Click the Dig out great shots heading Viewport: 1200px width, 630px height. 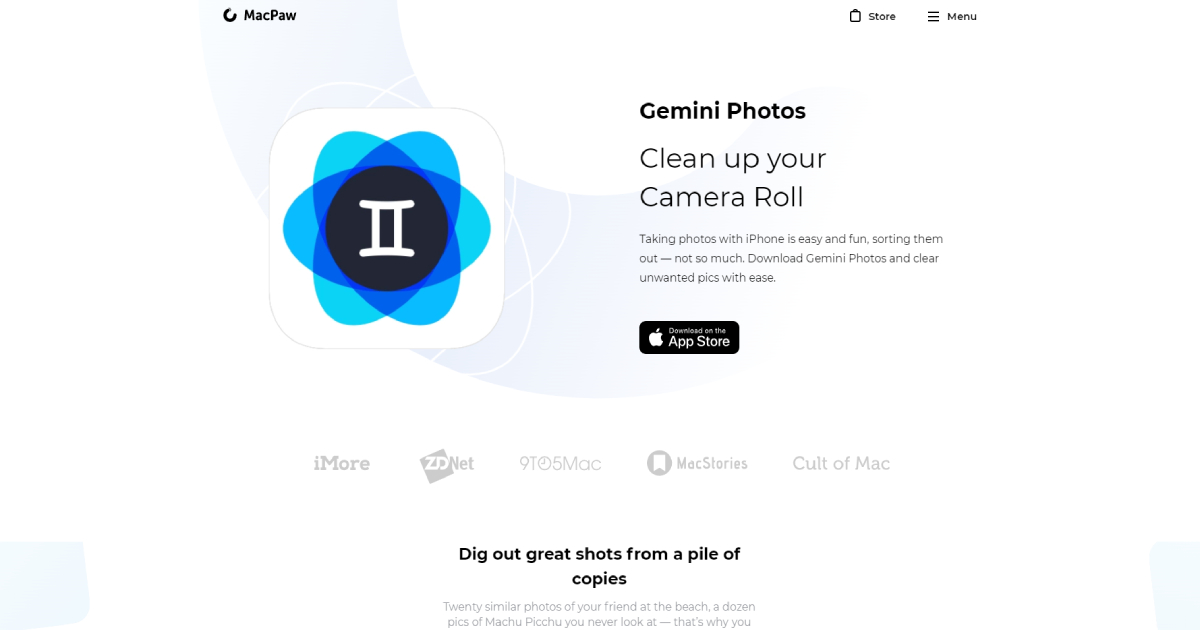click(599, 566)
